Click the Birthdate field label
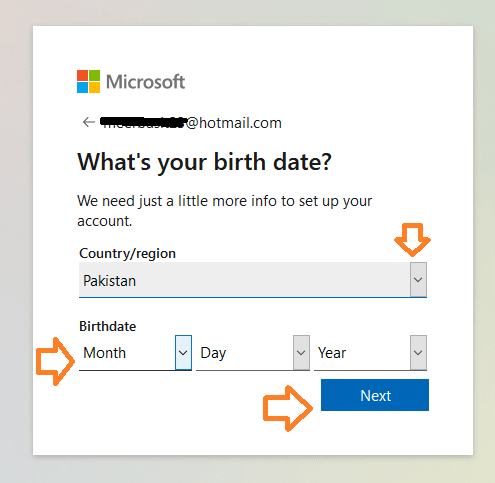Viewport: 495px width, 483px height. (107, 326)
